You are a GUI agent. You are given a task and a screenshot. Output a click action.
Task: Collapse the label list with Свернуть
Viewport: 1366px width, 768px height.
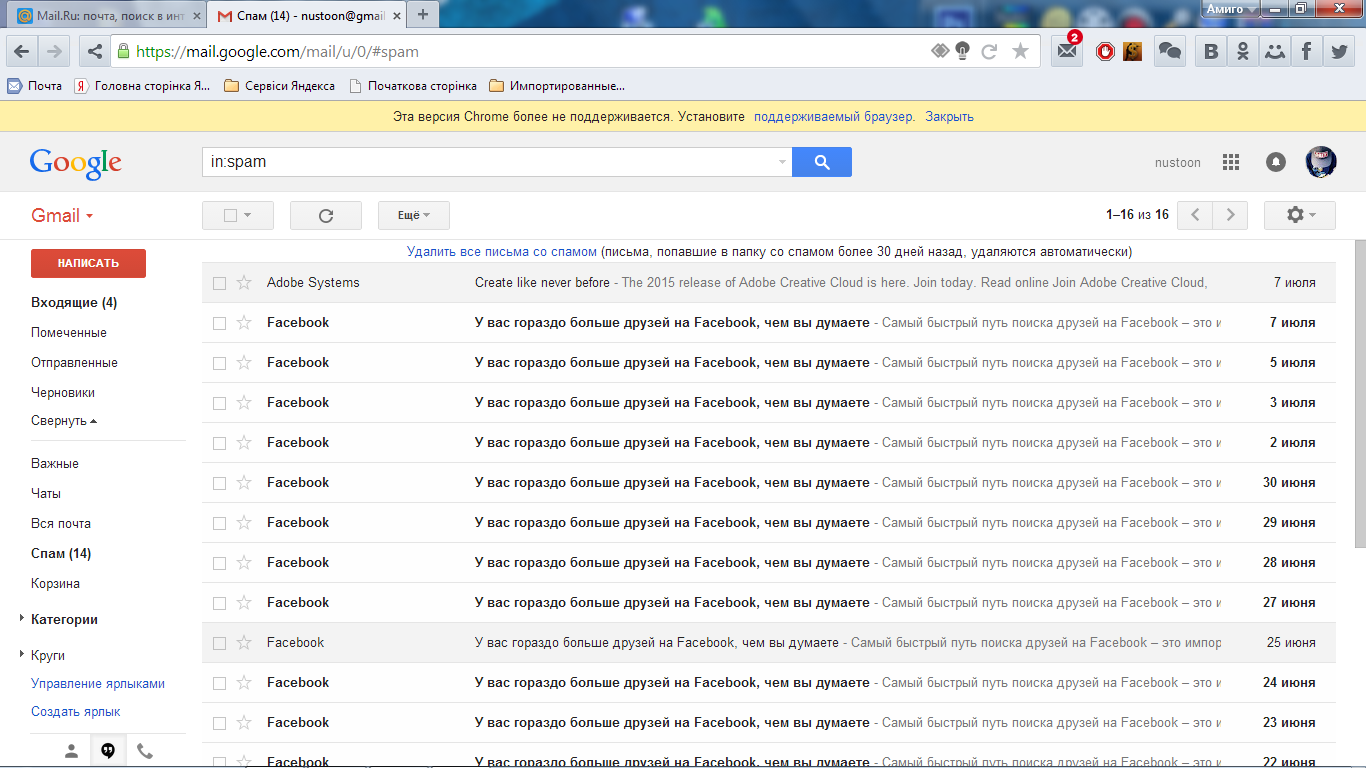tap(64, 421)
